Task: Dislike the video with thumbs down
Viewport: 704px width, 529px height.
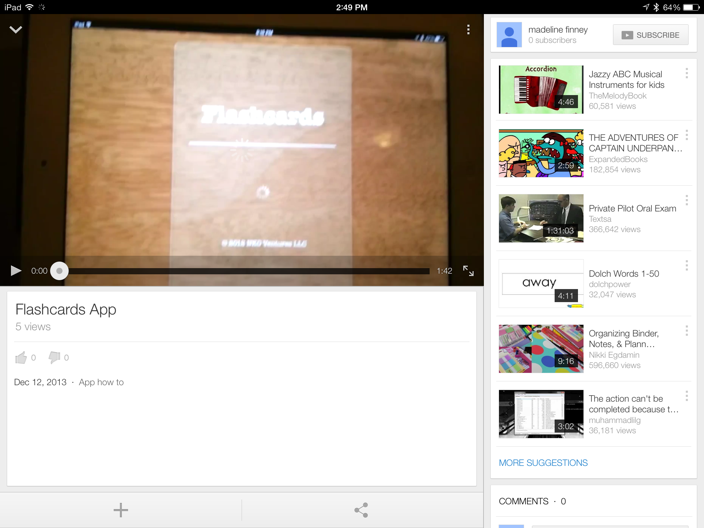Action: [x=55, y=357]
